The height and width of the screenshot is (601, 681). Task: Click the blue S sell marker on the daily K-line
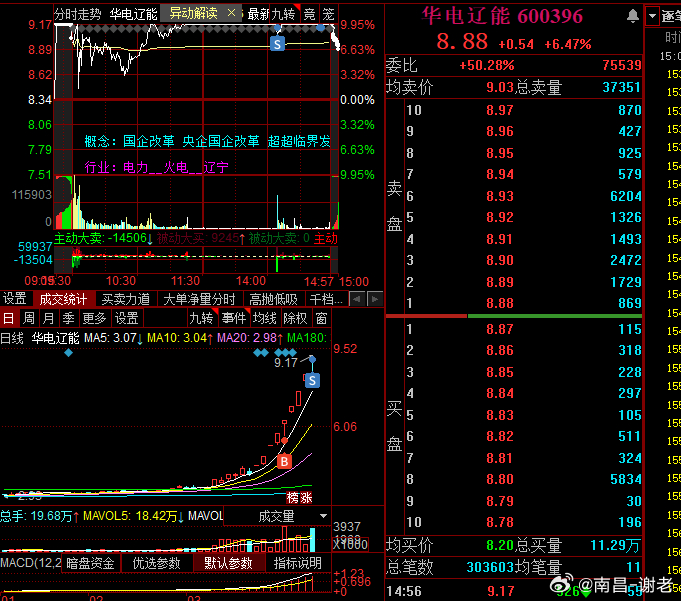pos(312,381)
